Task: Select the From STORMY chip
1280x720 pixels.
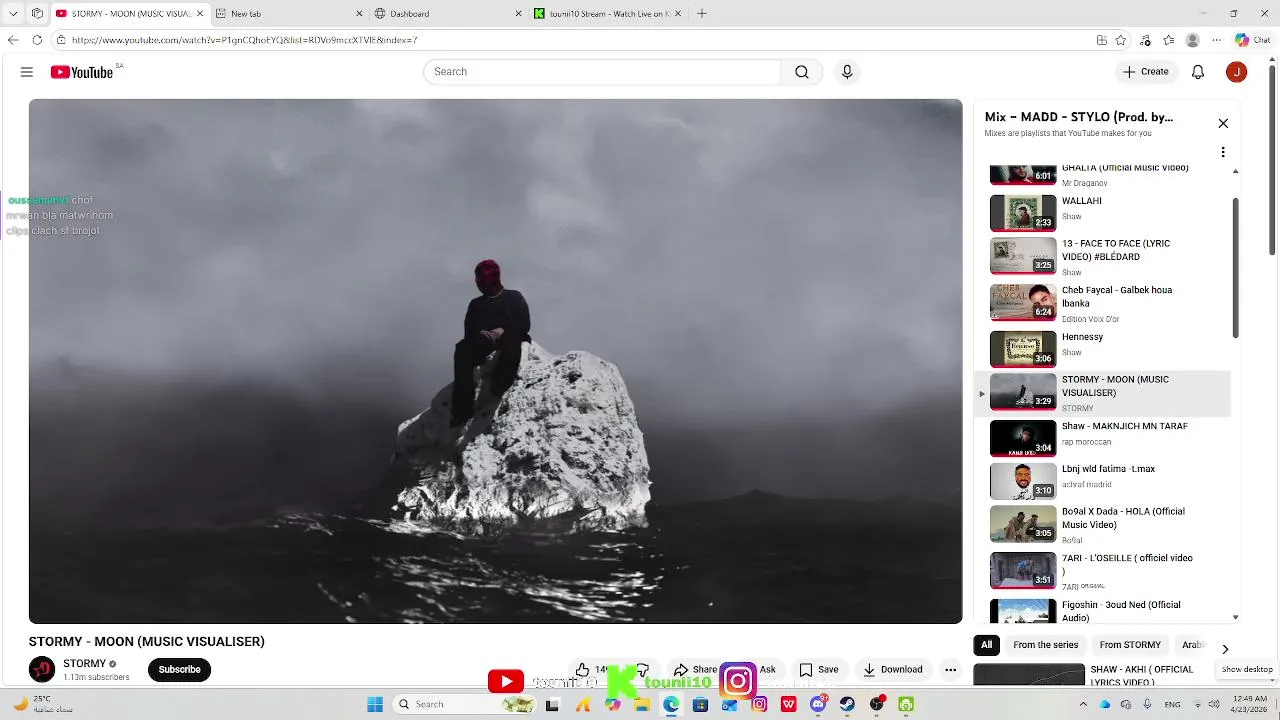Action: click(x=1130, y=645)
